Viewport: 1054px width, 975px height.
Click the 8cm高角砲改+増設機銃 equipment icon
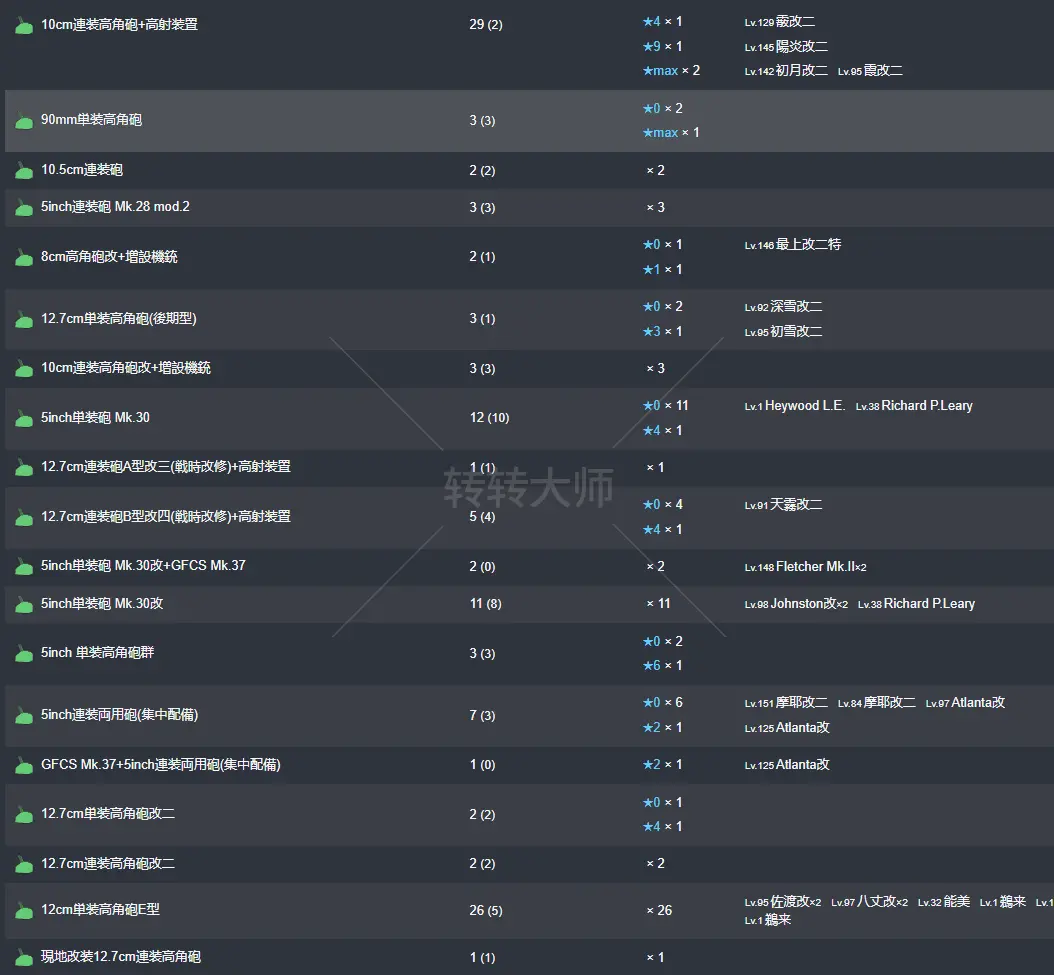[24, 258]
